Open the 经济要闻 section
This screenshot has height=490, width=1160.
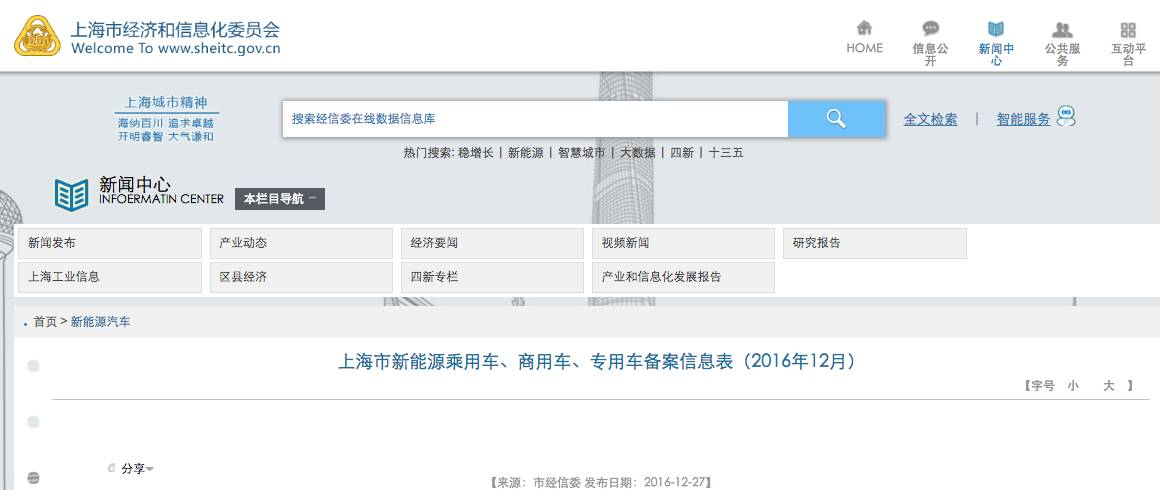pyautogui.click(x=492, y=243)
